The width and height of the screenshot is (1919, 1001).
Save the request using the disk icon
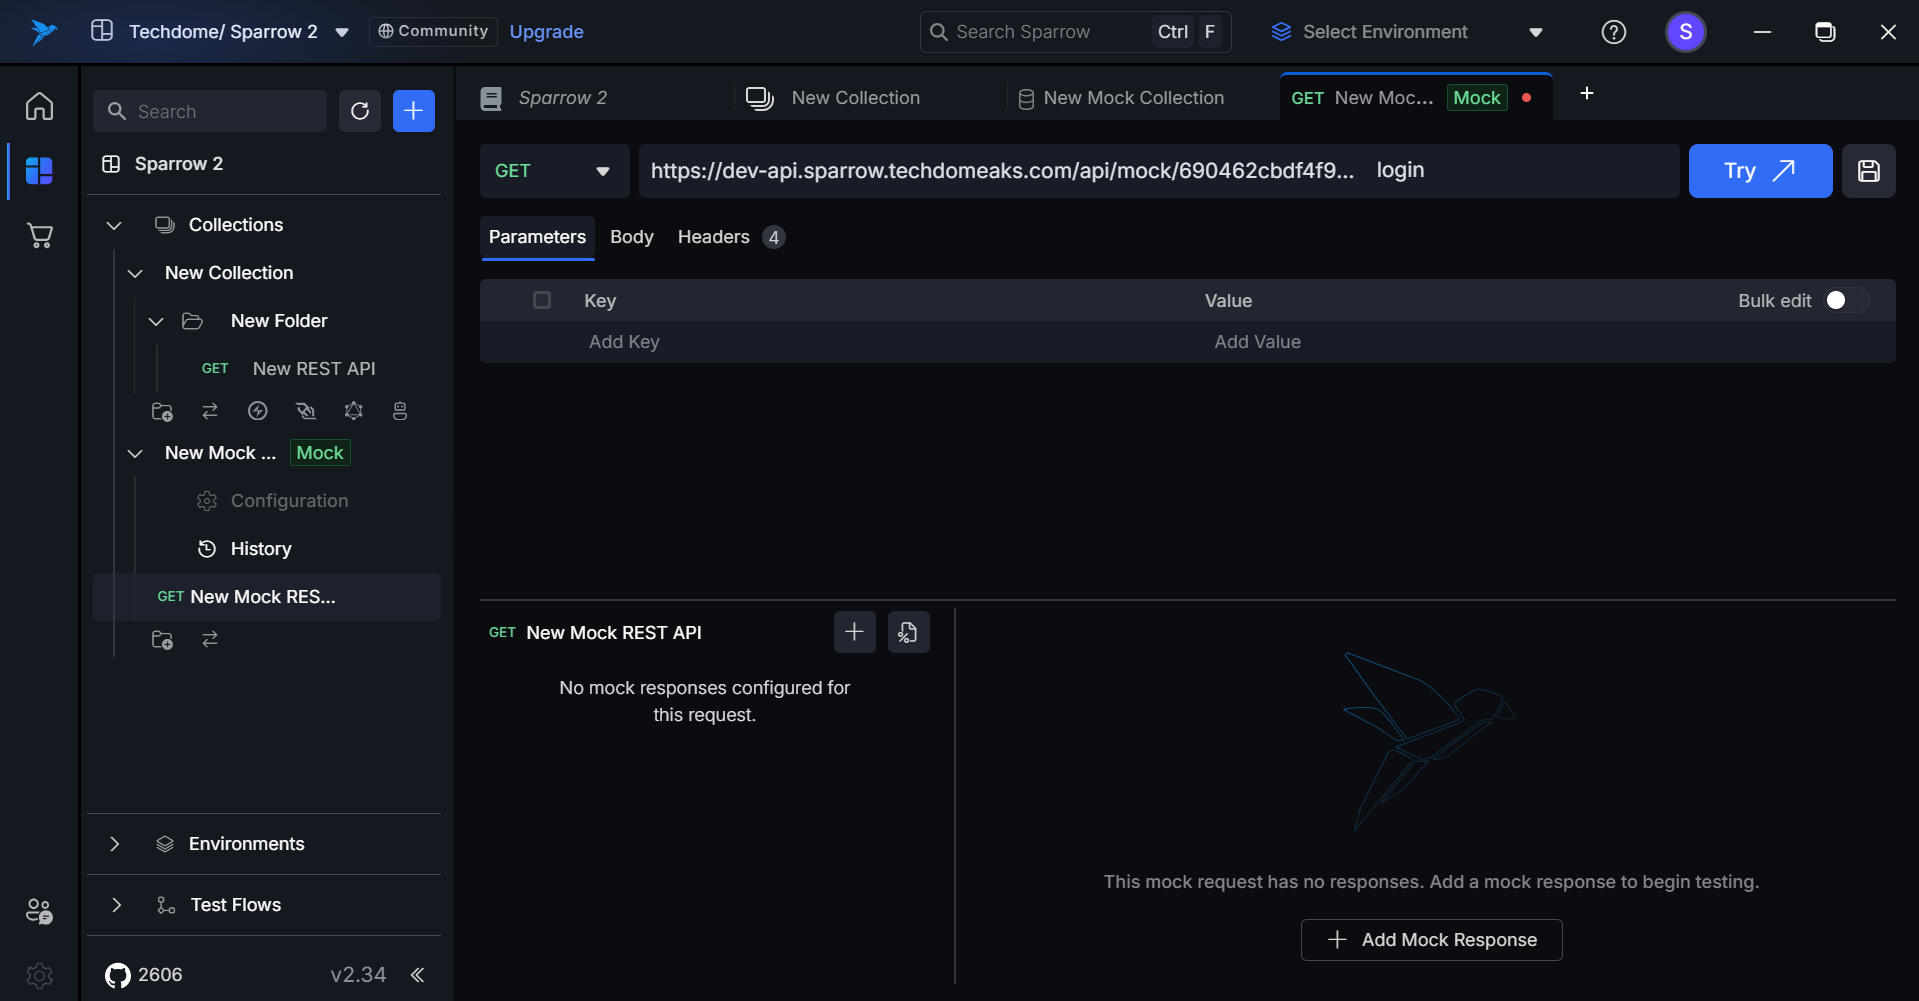pos(1868,171)
